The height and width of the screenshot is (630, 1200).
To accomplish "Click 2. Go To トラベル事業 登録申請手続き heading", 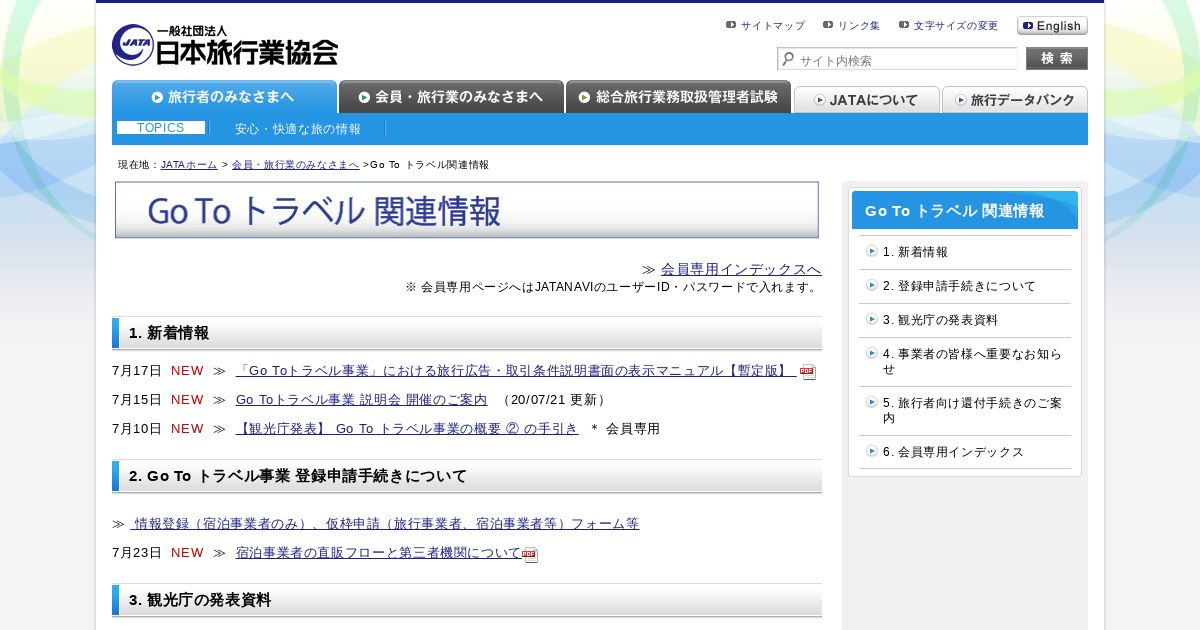I will [467, 476].
